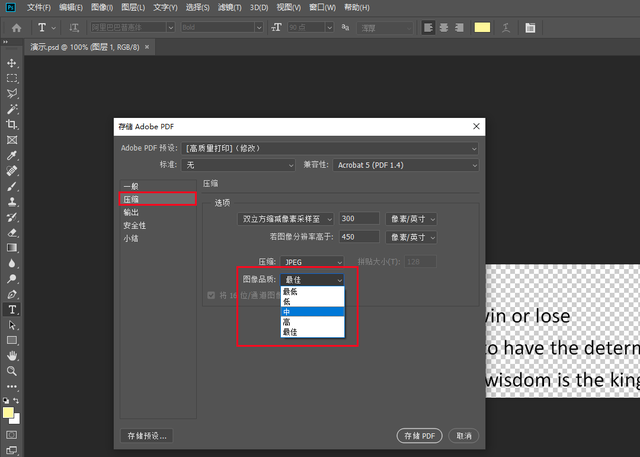
Task: Select the Zoom magnifier tool
Action: [12, 371]
